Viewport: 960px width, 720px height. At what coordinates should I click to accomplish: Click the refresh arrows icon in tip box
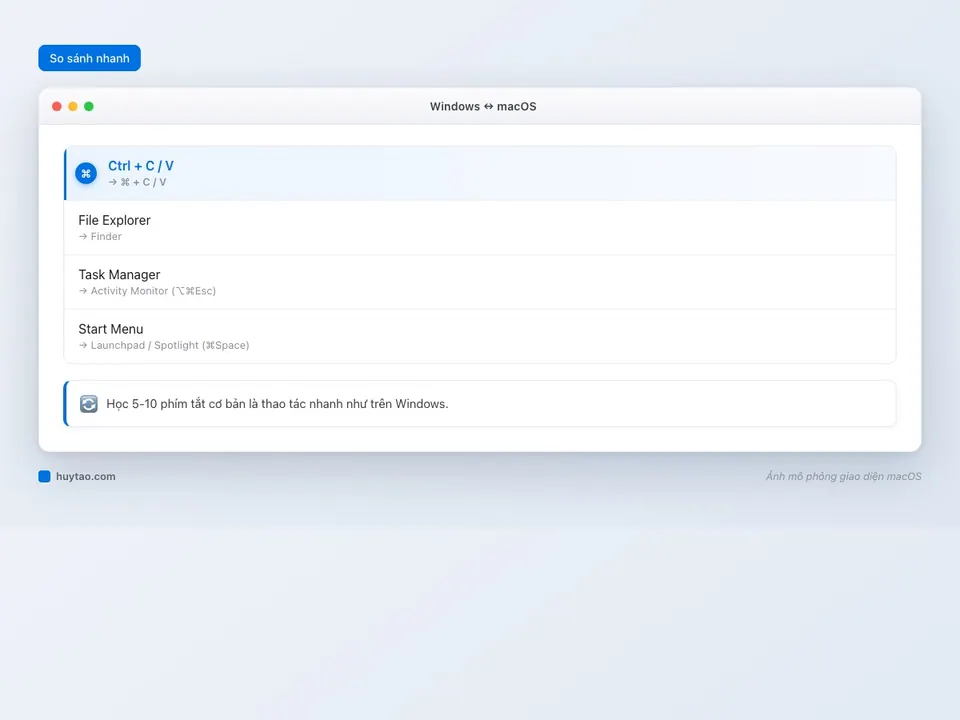tap(89, 404)
